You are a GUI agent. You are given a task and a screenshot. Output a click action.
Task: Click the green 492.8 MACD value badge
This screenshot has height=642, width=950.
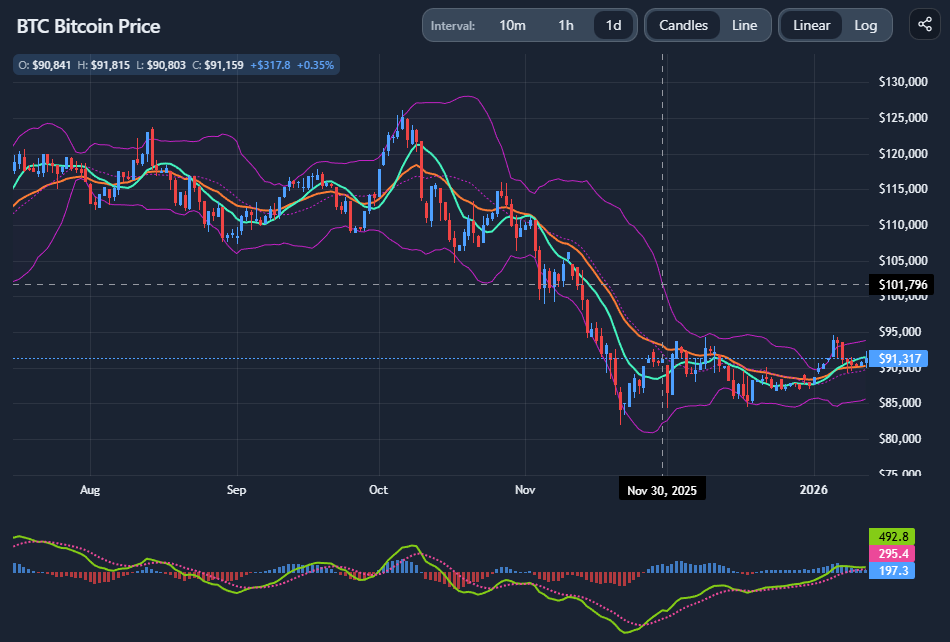[891, 537]
